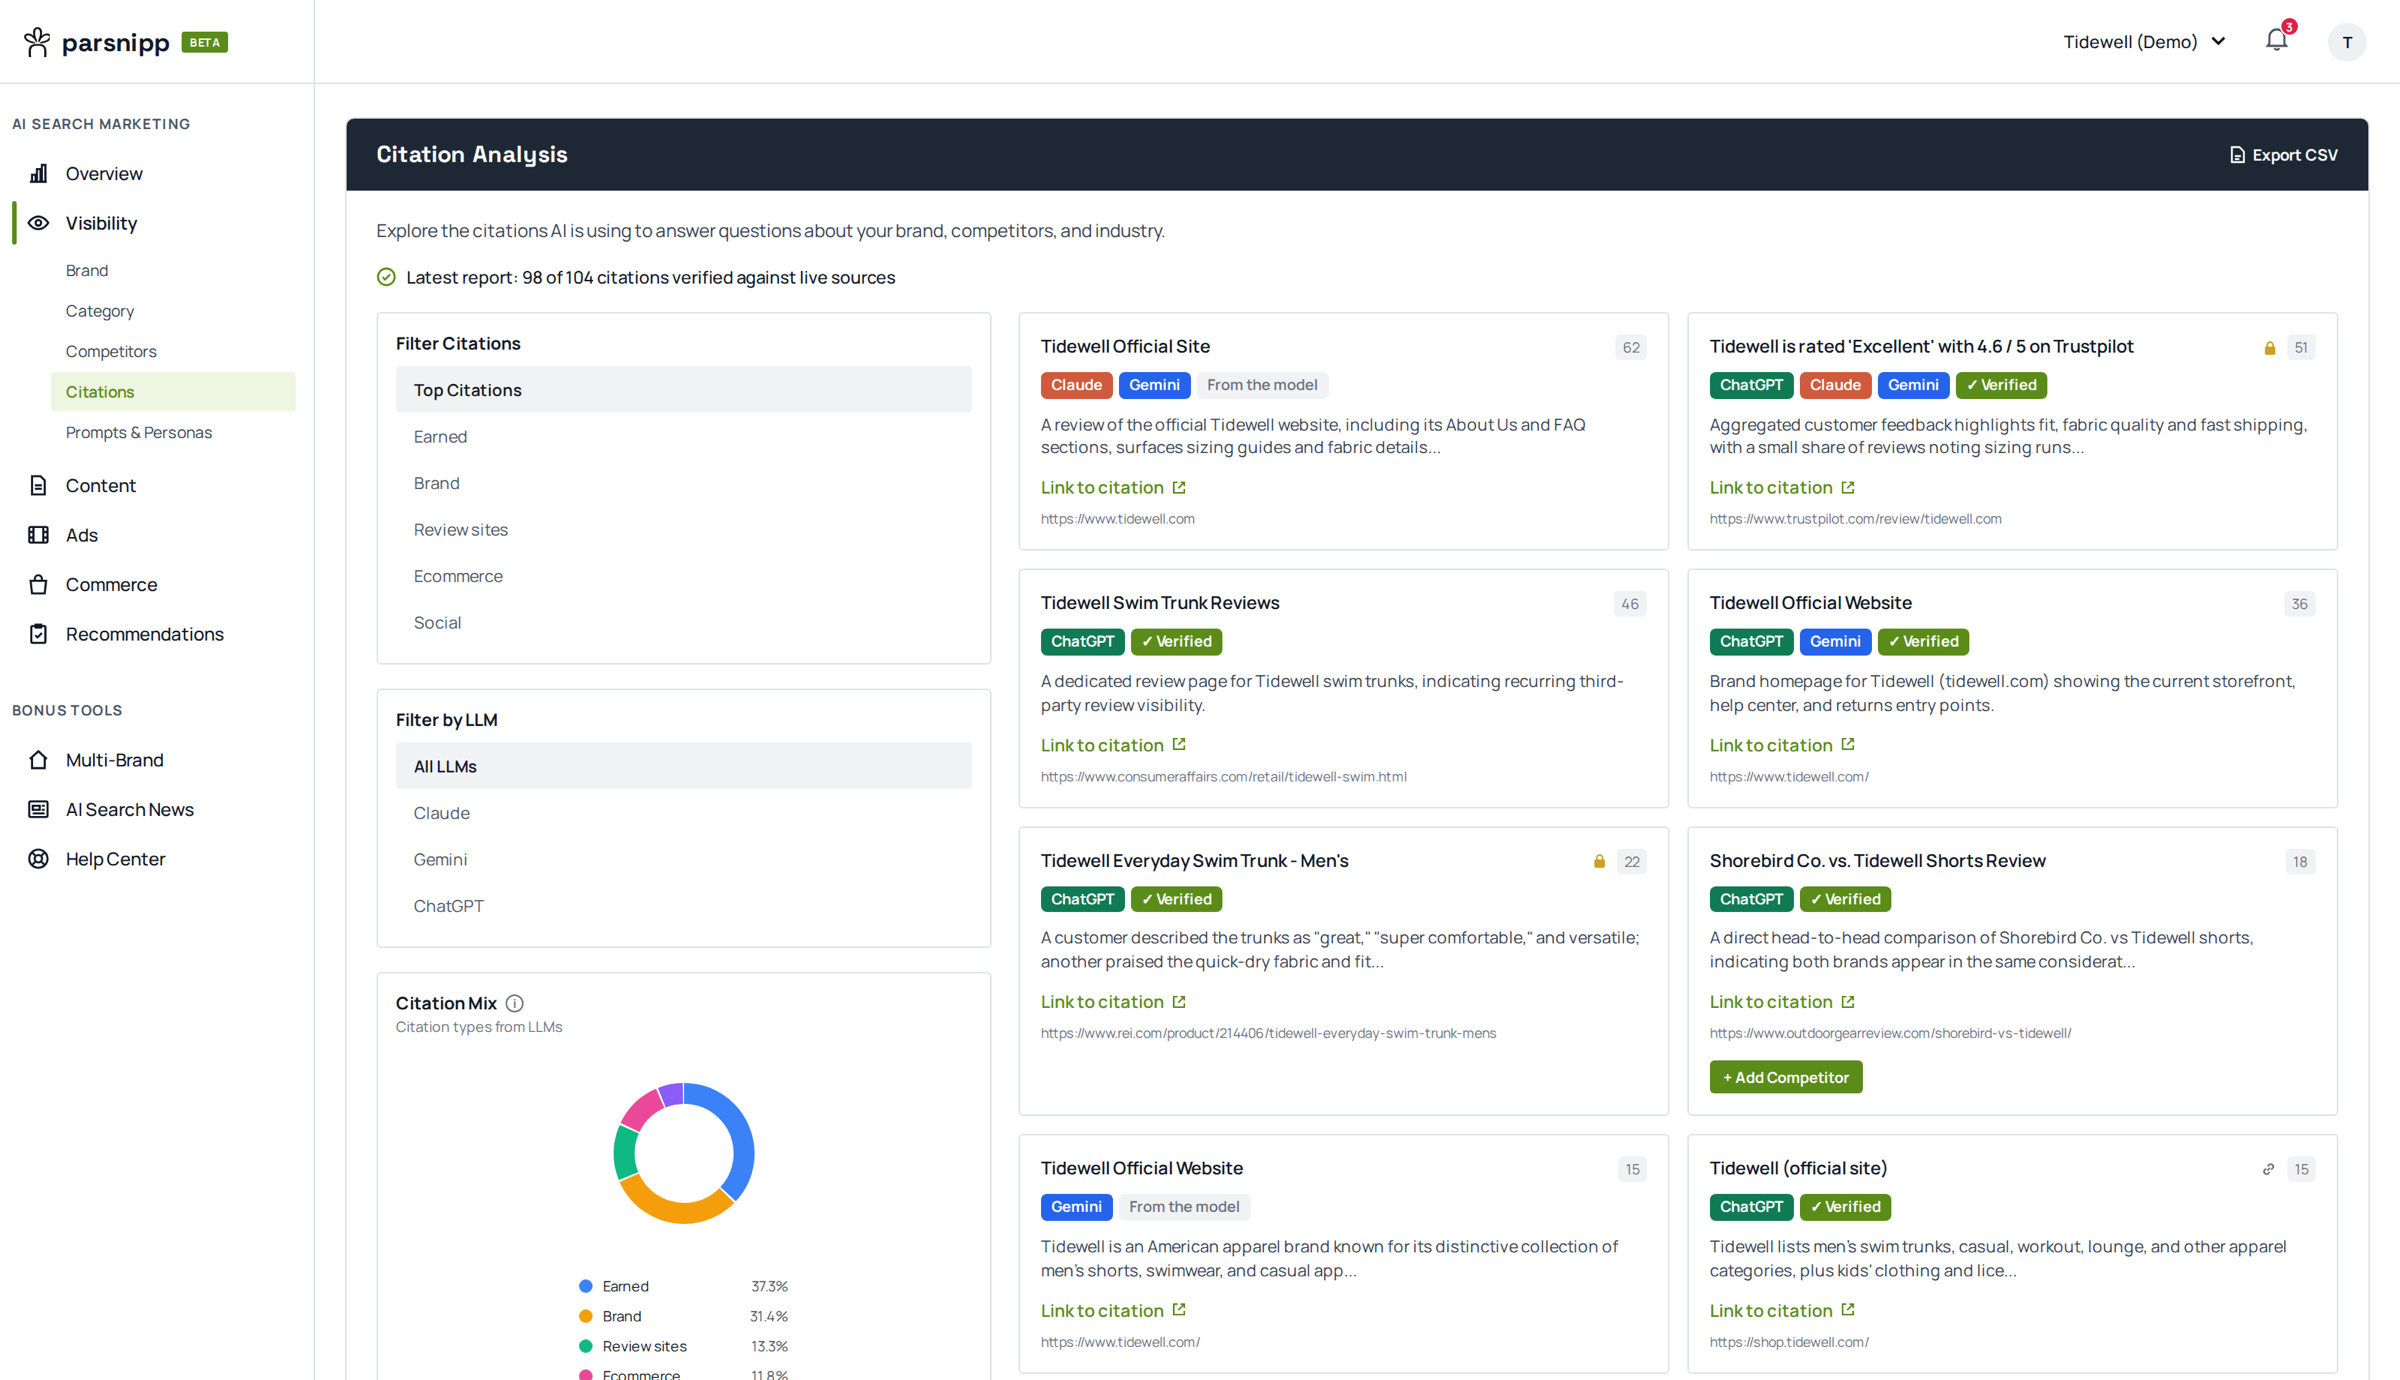The width and height of the screenshot is (2400, 1380).
Task: Click the 62 count badge on Tidewell Official Site
Action: [x=1630, y=348]
